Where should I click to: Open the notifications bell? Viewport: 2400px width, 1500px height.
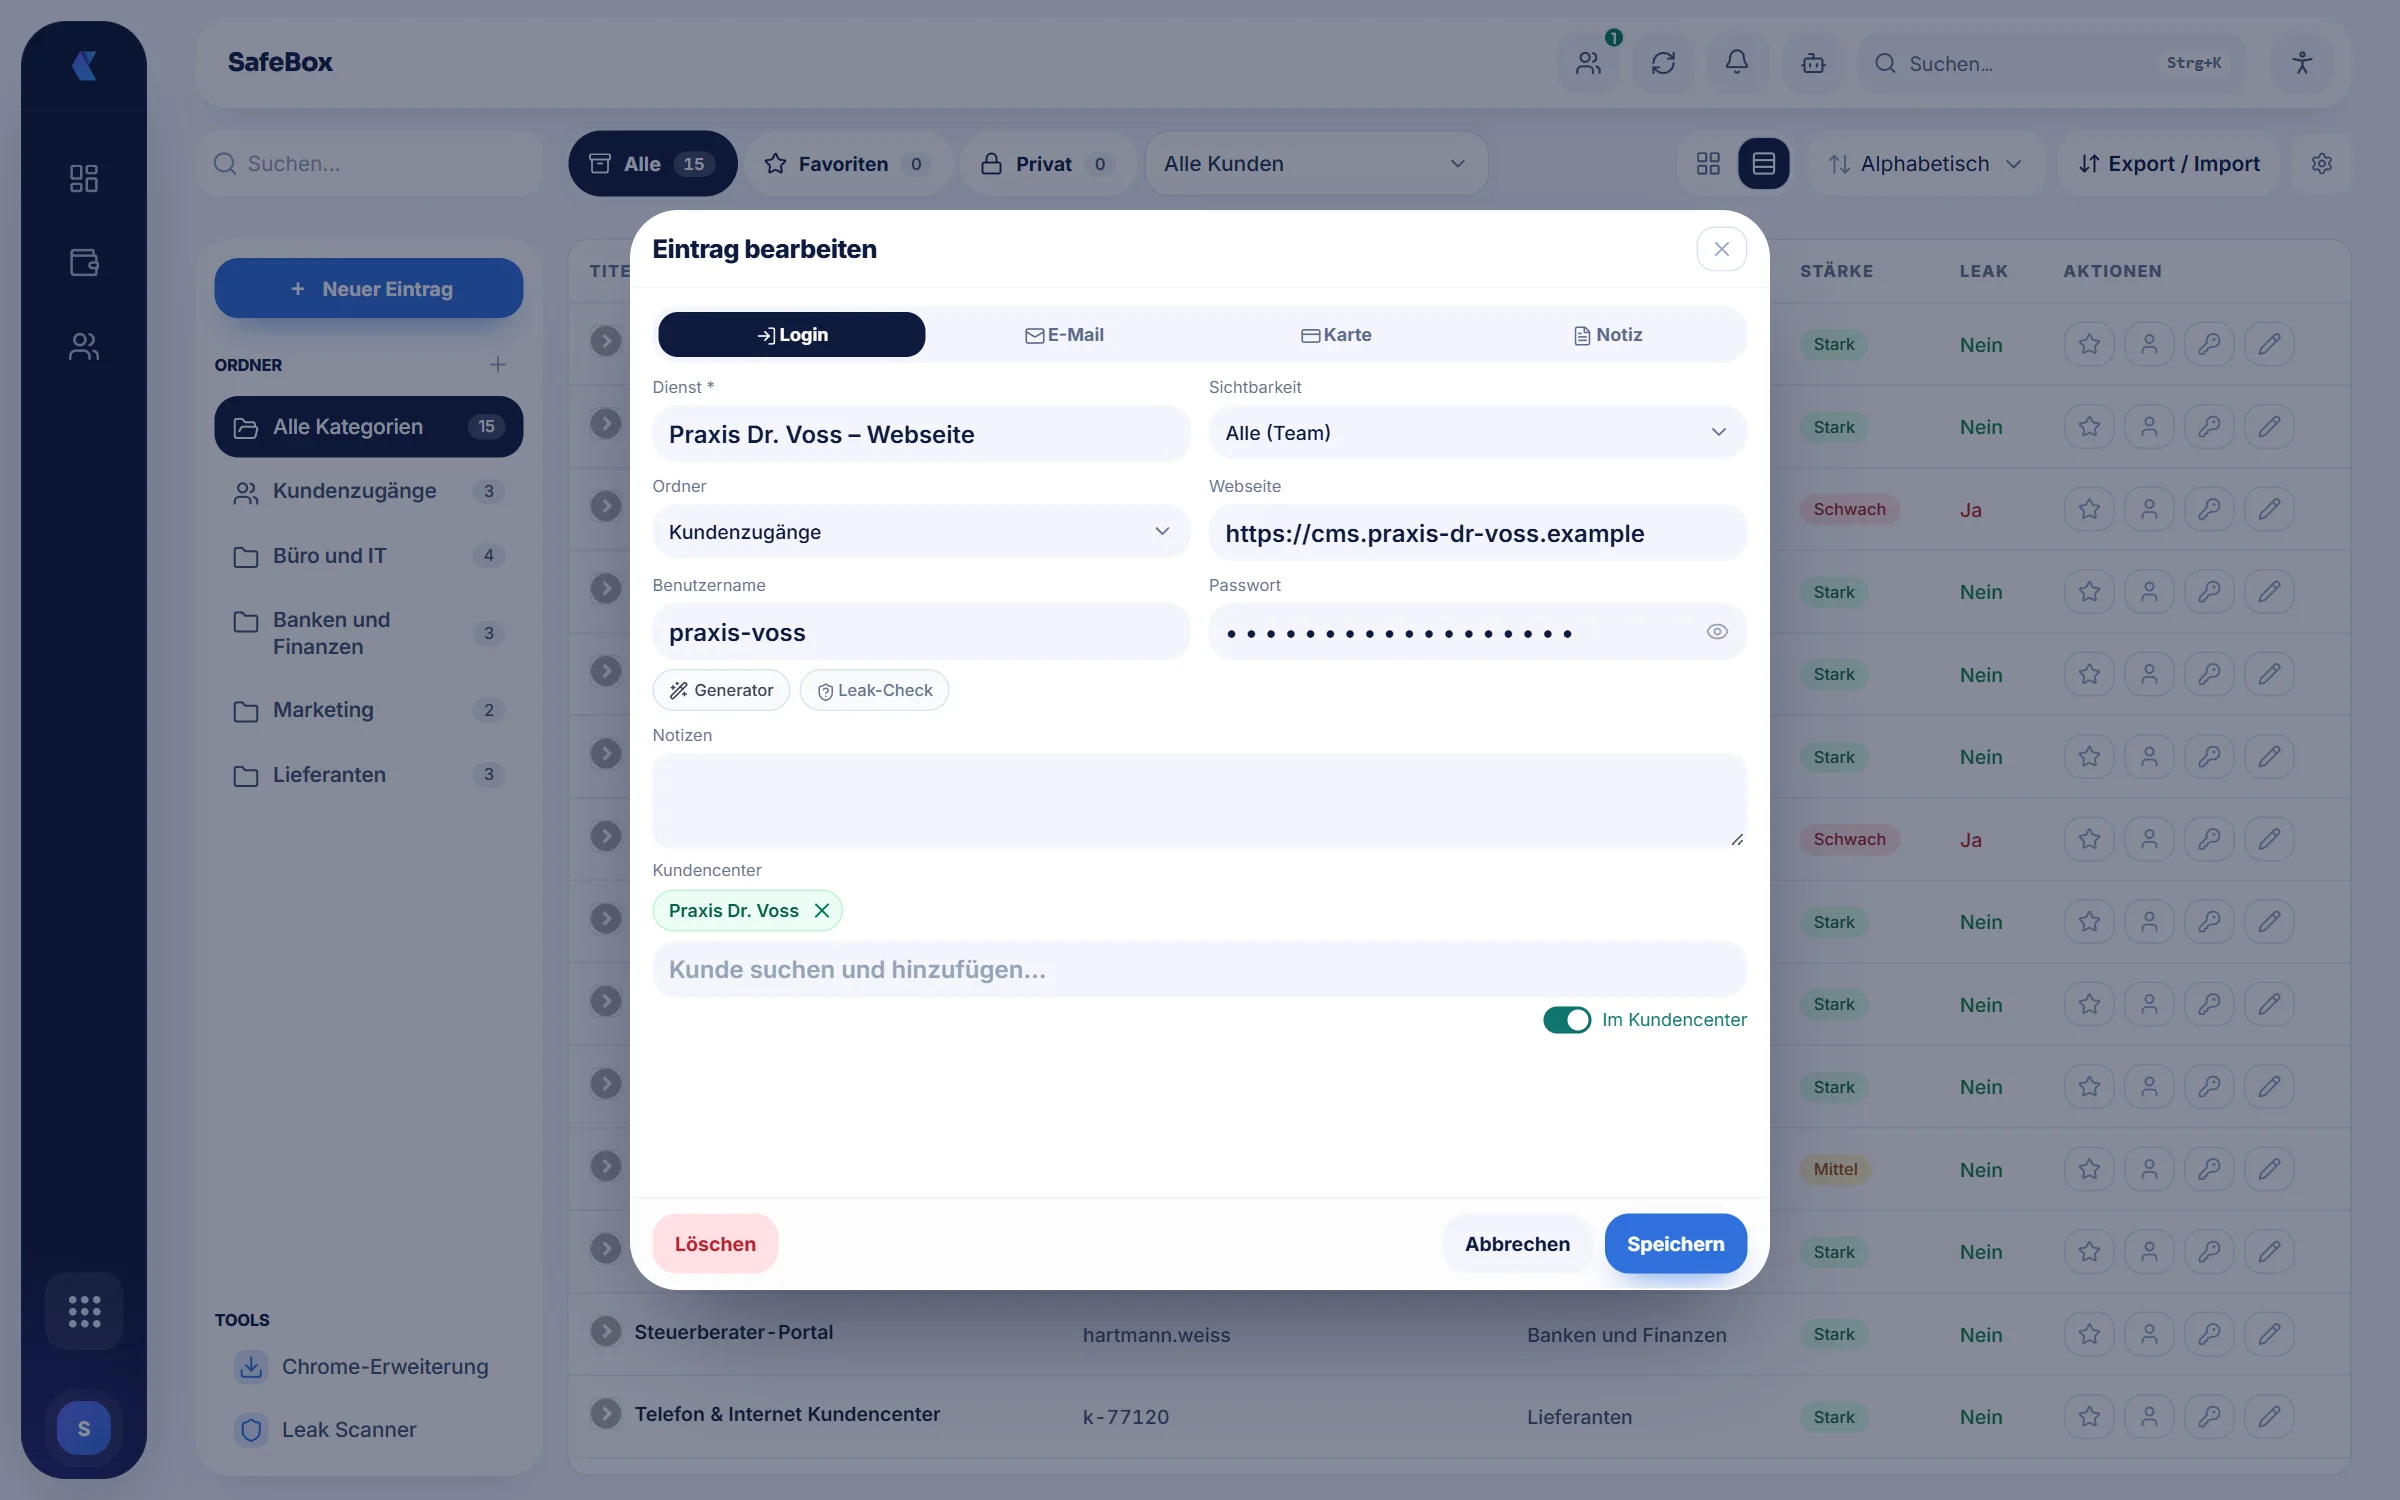pos(1737,63)
